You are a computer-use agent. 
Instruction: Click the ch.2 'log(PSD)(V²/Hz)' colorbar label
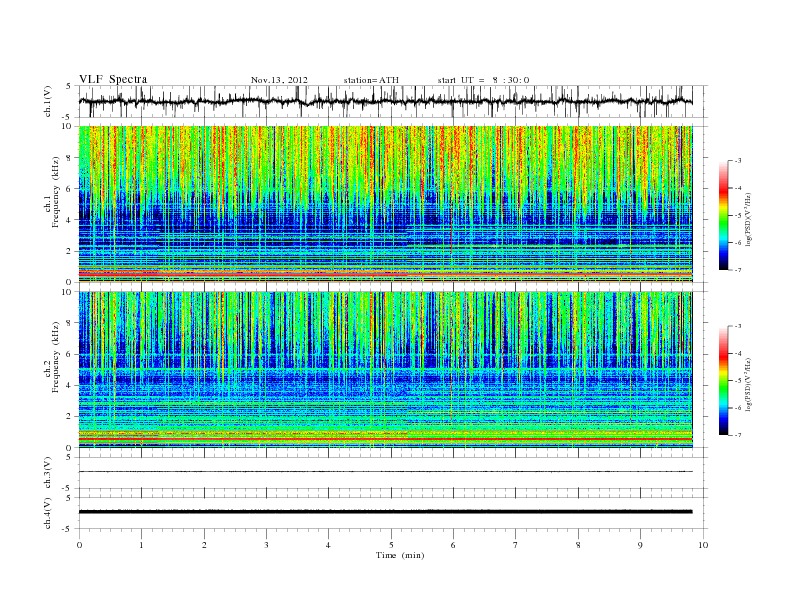pos(748,384)
